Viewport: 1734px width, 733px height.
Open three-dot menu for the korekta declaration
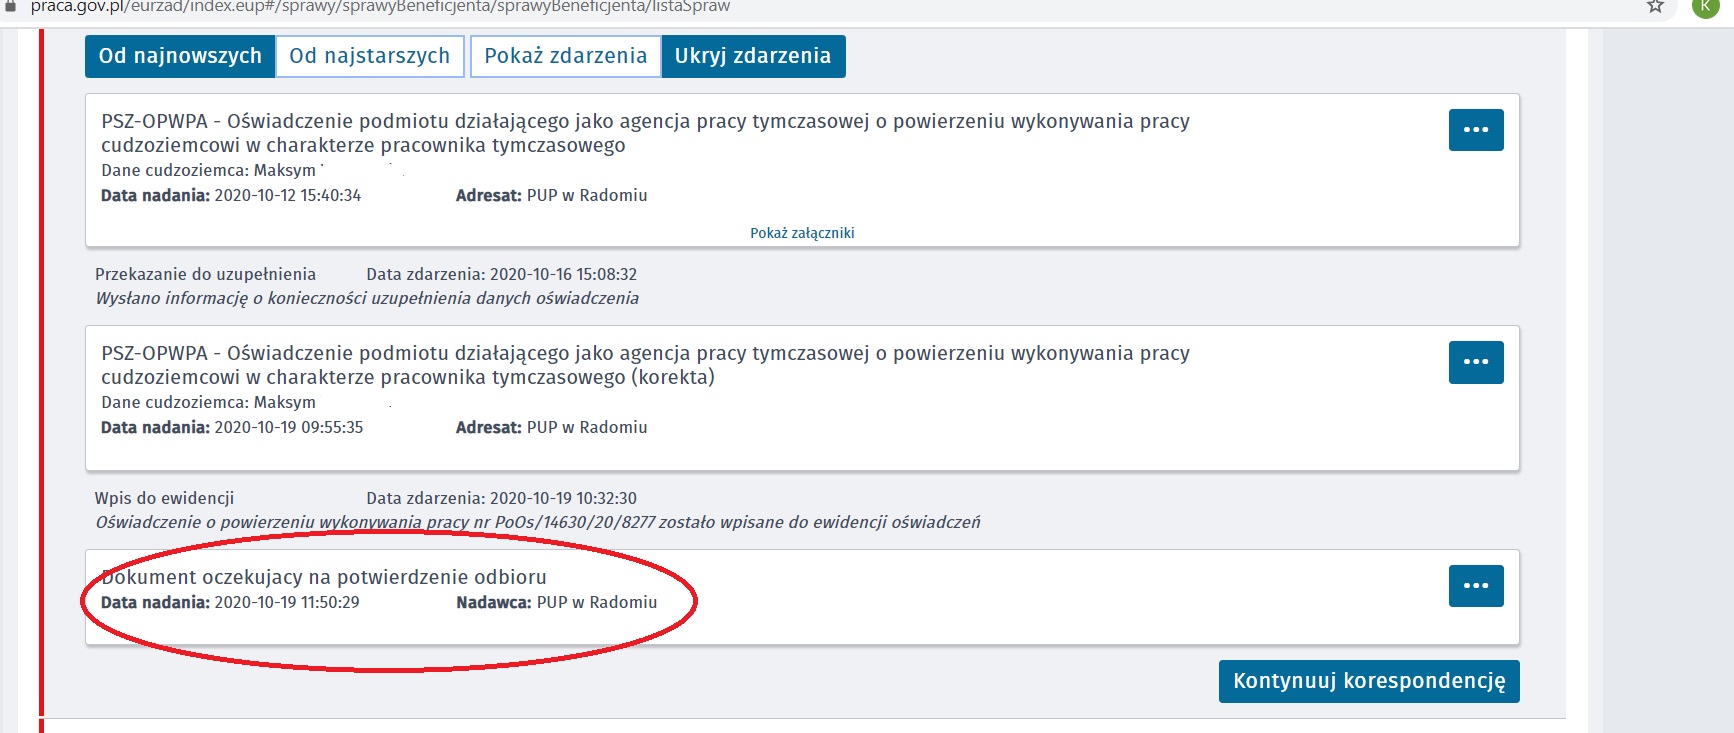1475,362
